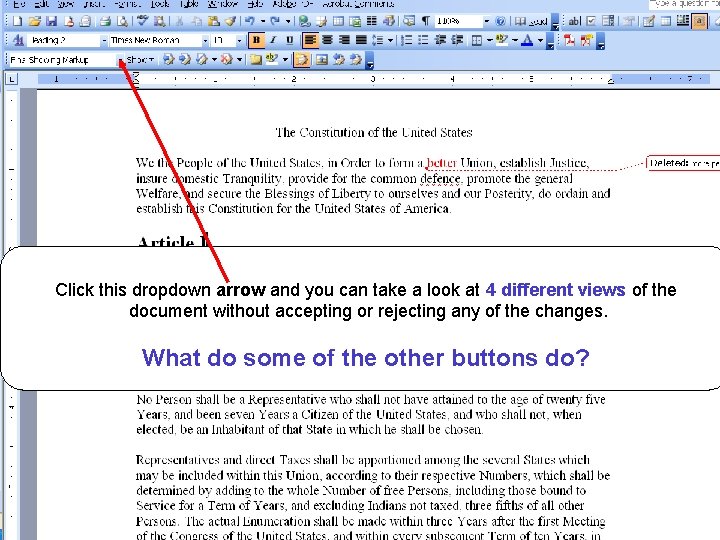
Task: Open the zoom percentage dropdown
Action: (486, 21)
